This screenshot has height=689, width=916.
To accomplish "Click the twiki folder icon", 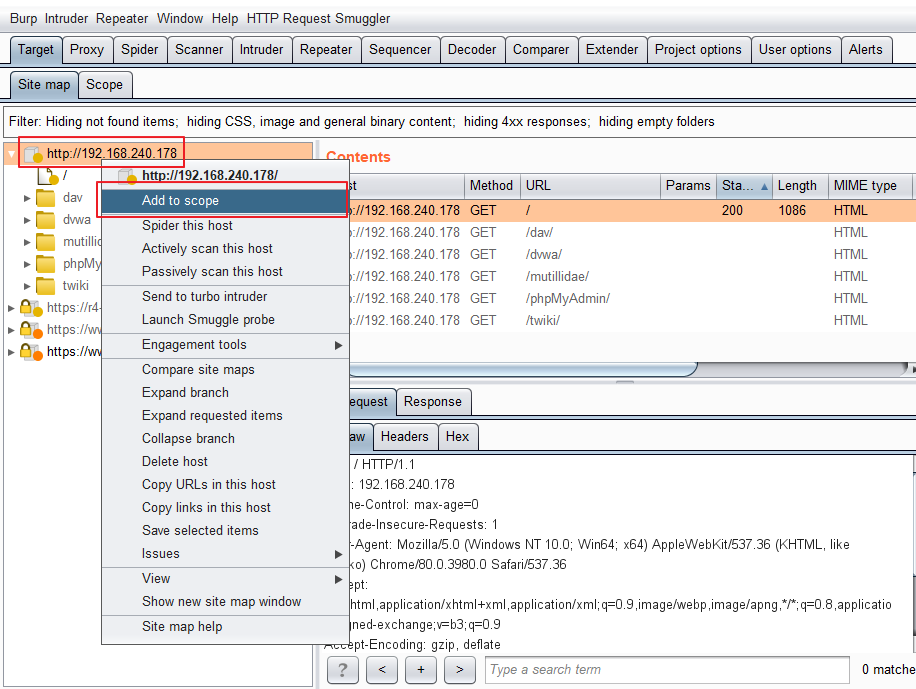I will tap(46, 286).
